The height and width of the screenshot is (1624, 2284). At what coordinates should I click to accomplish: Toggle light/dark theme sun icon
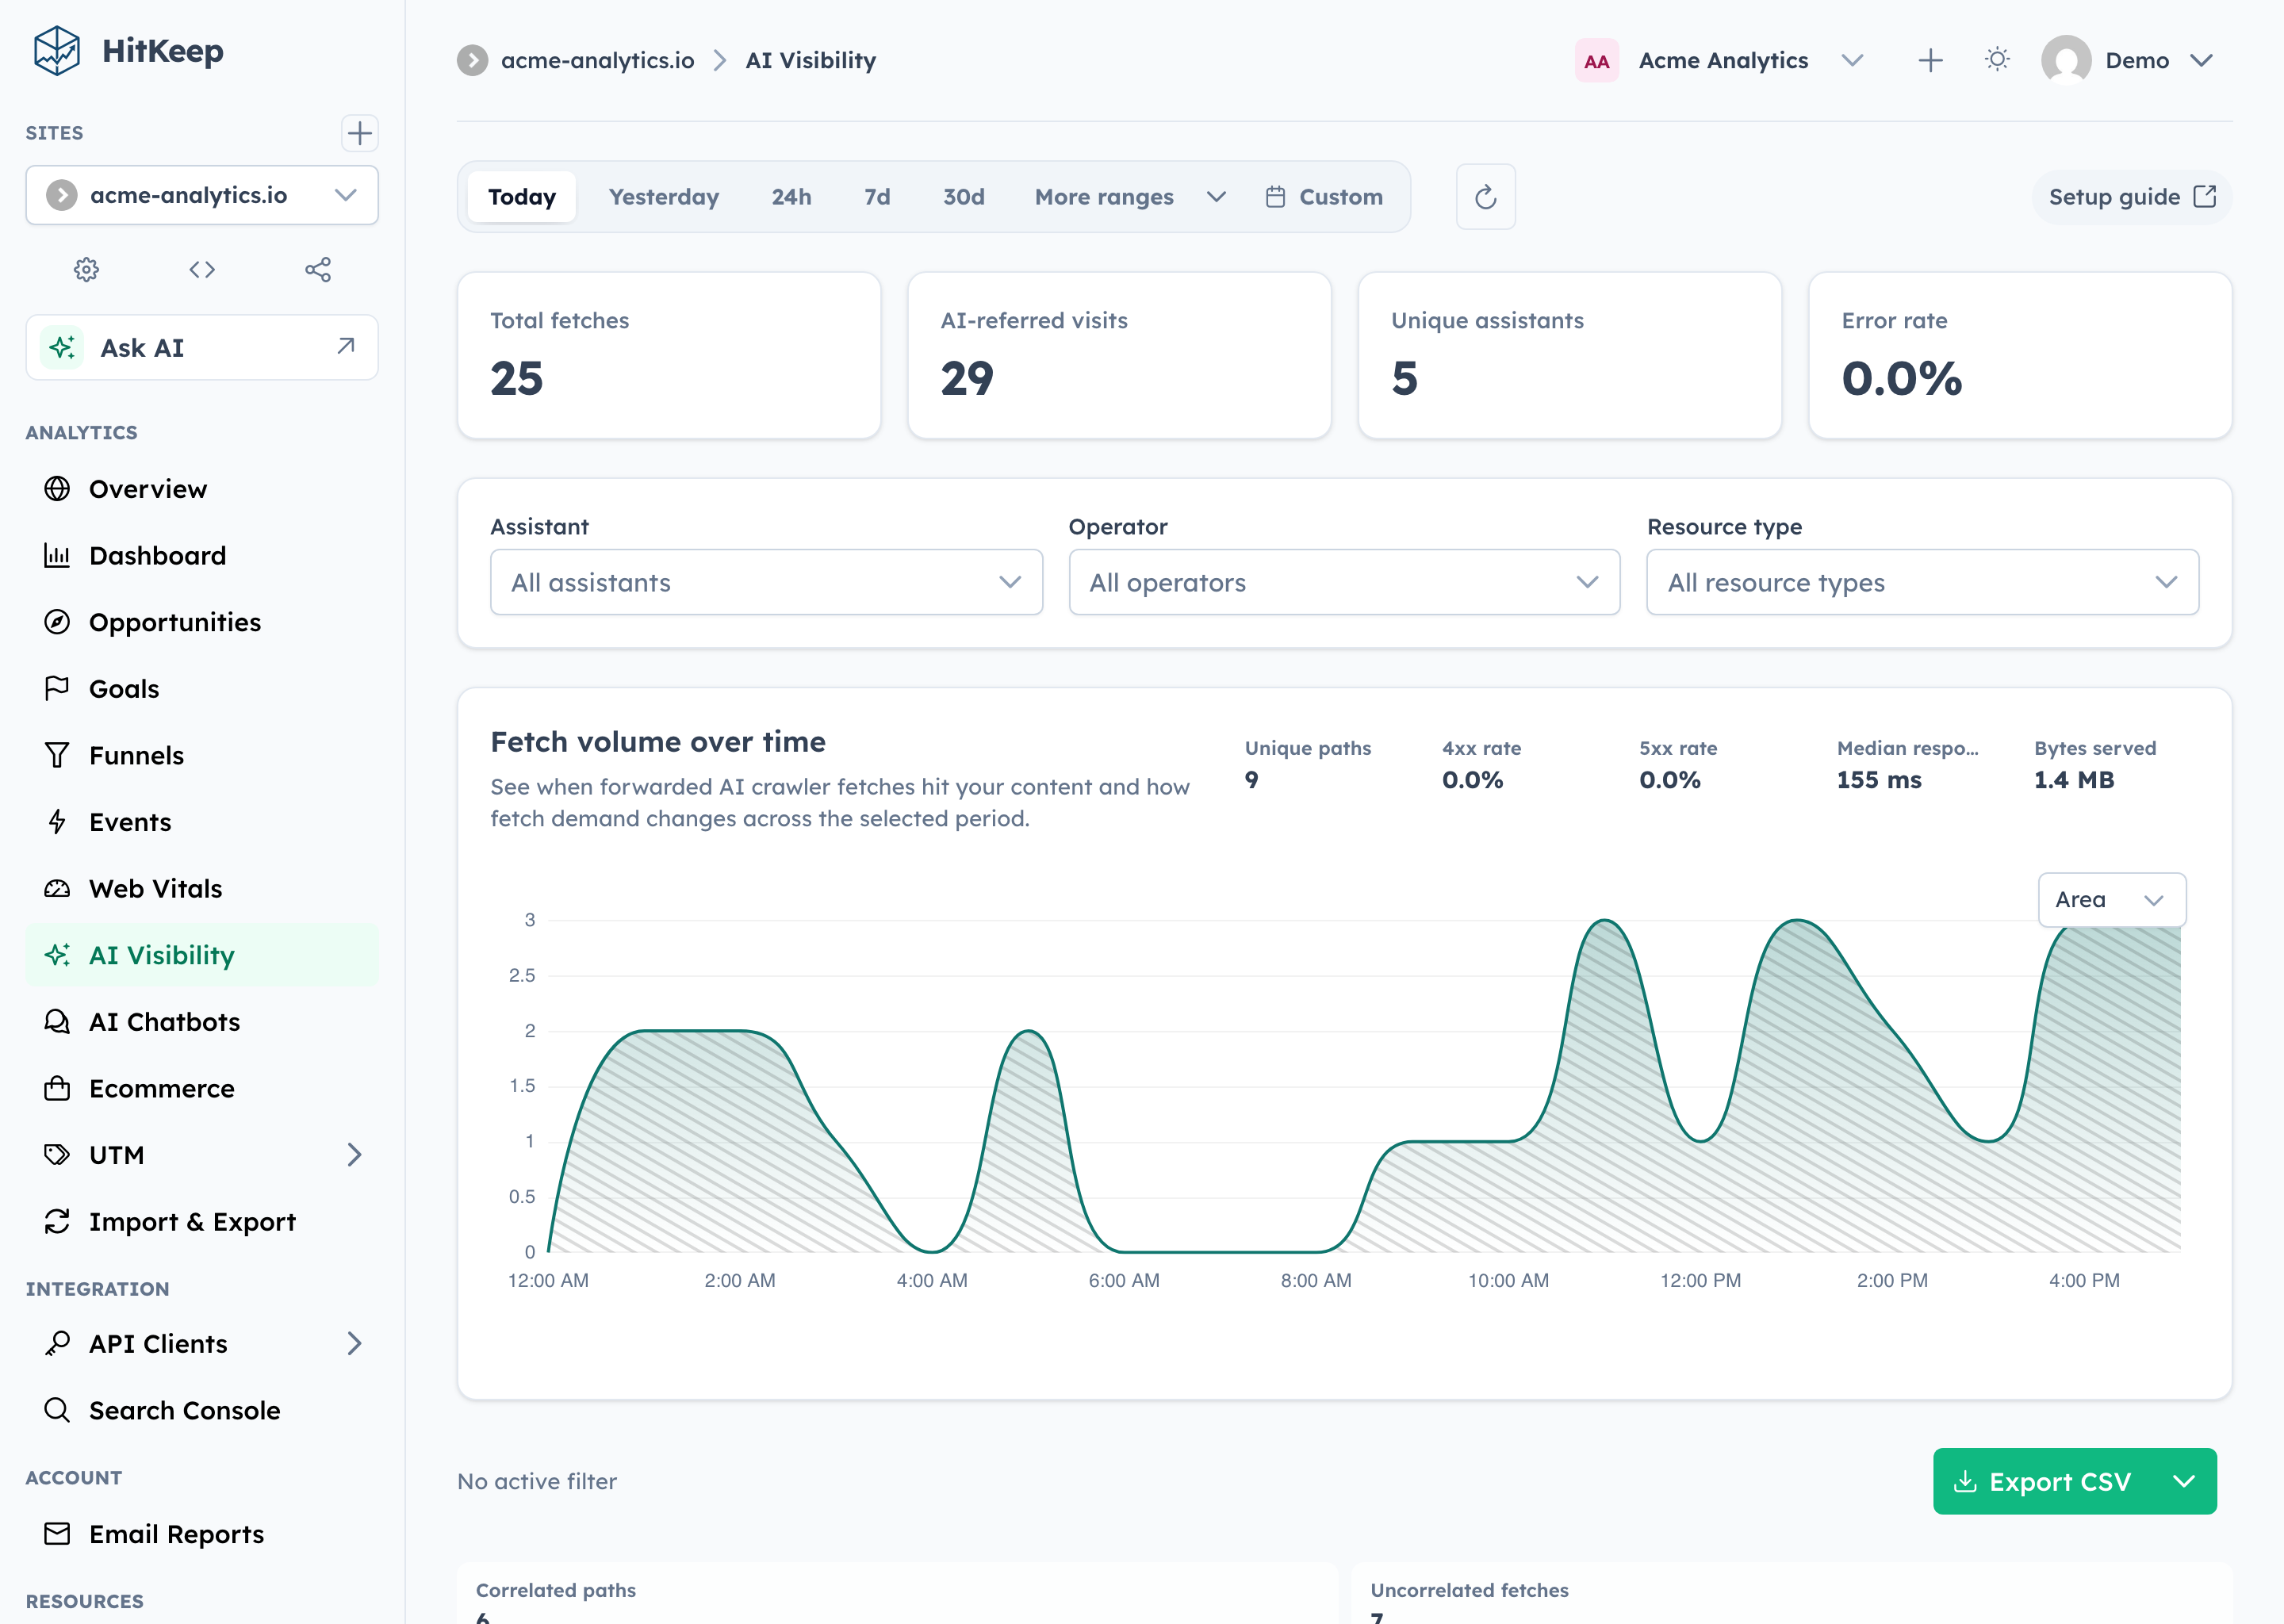click(x=1997, y=60)
